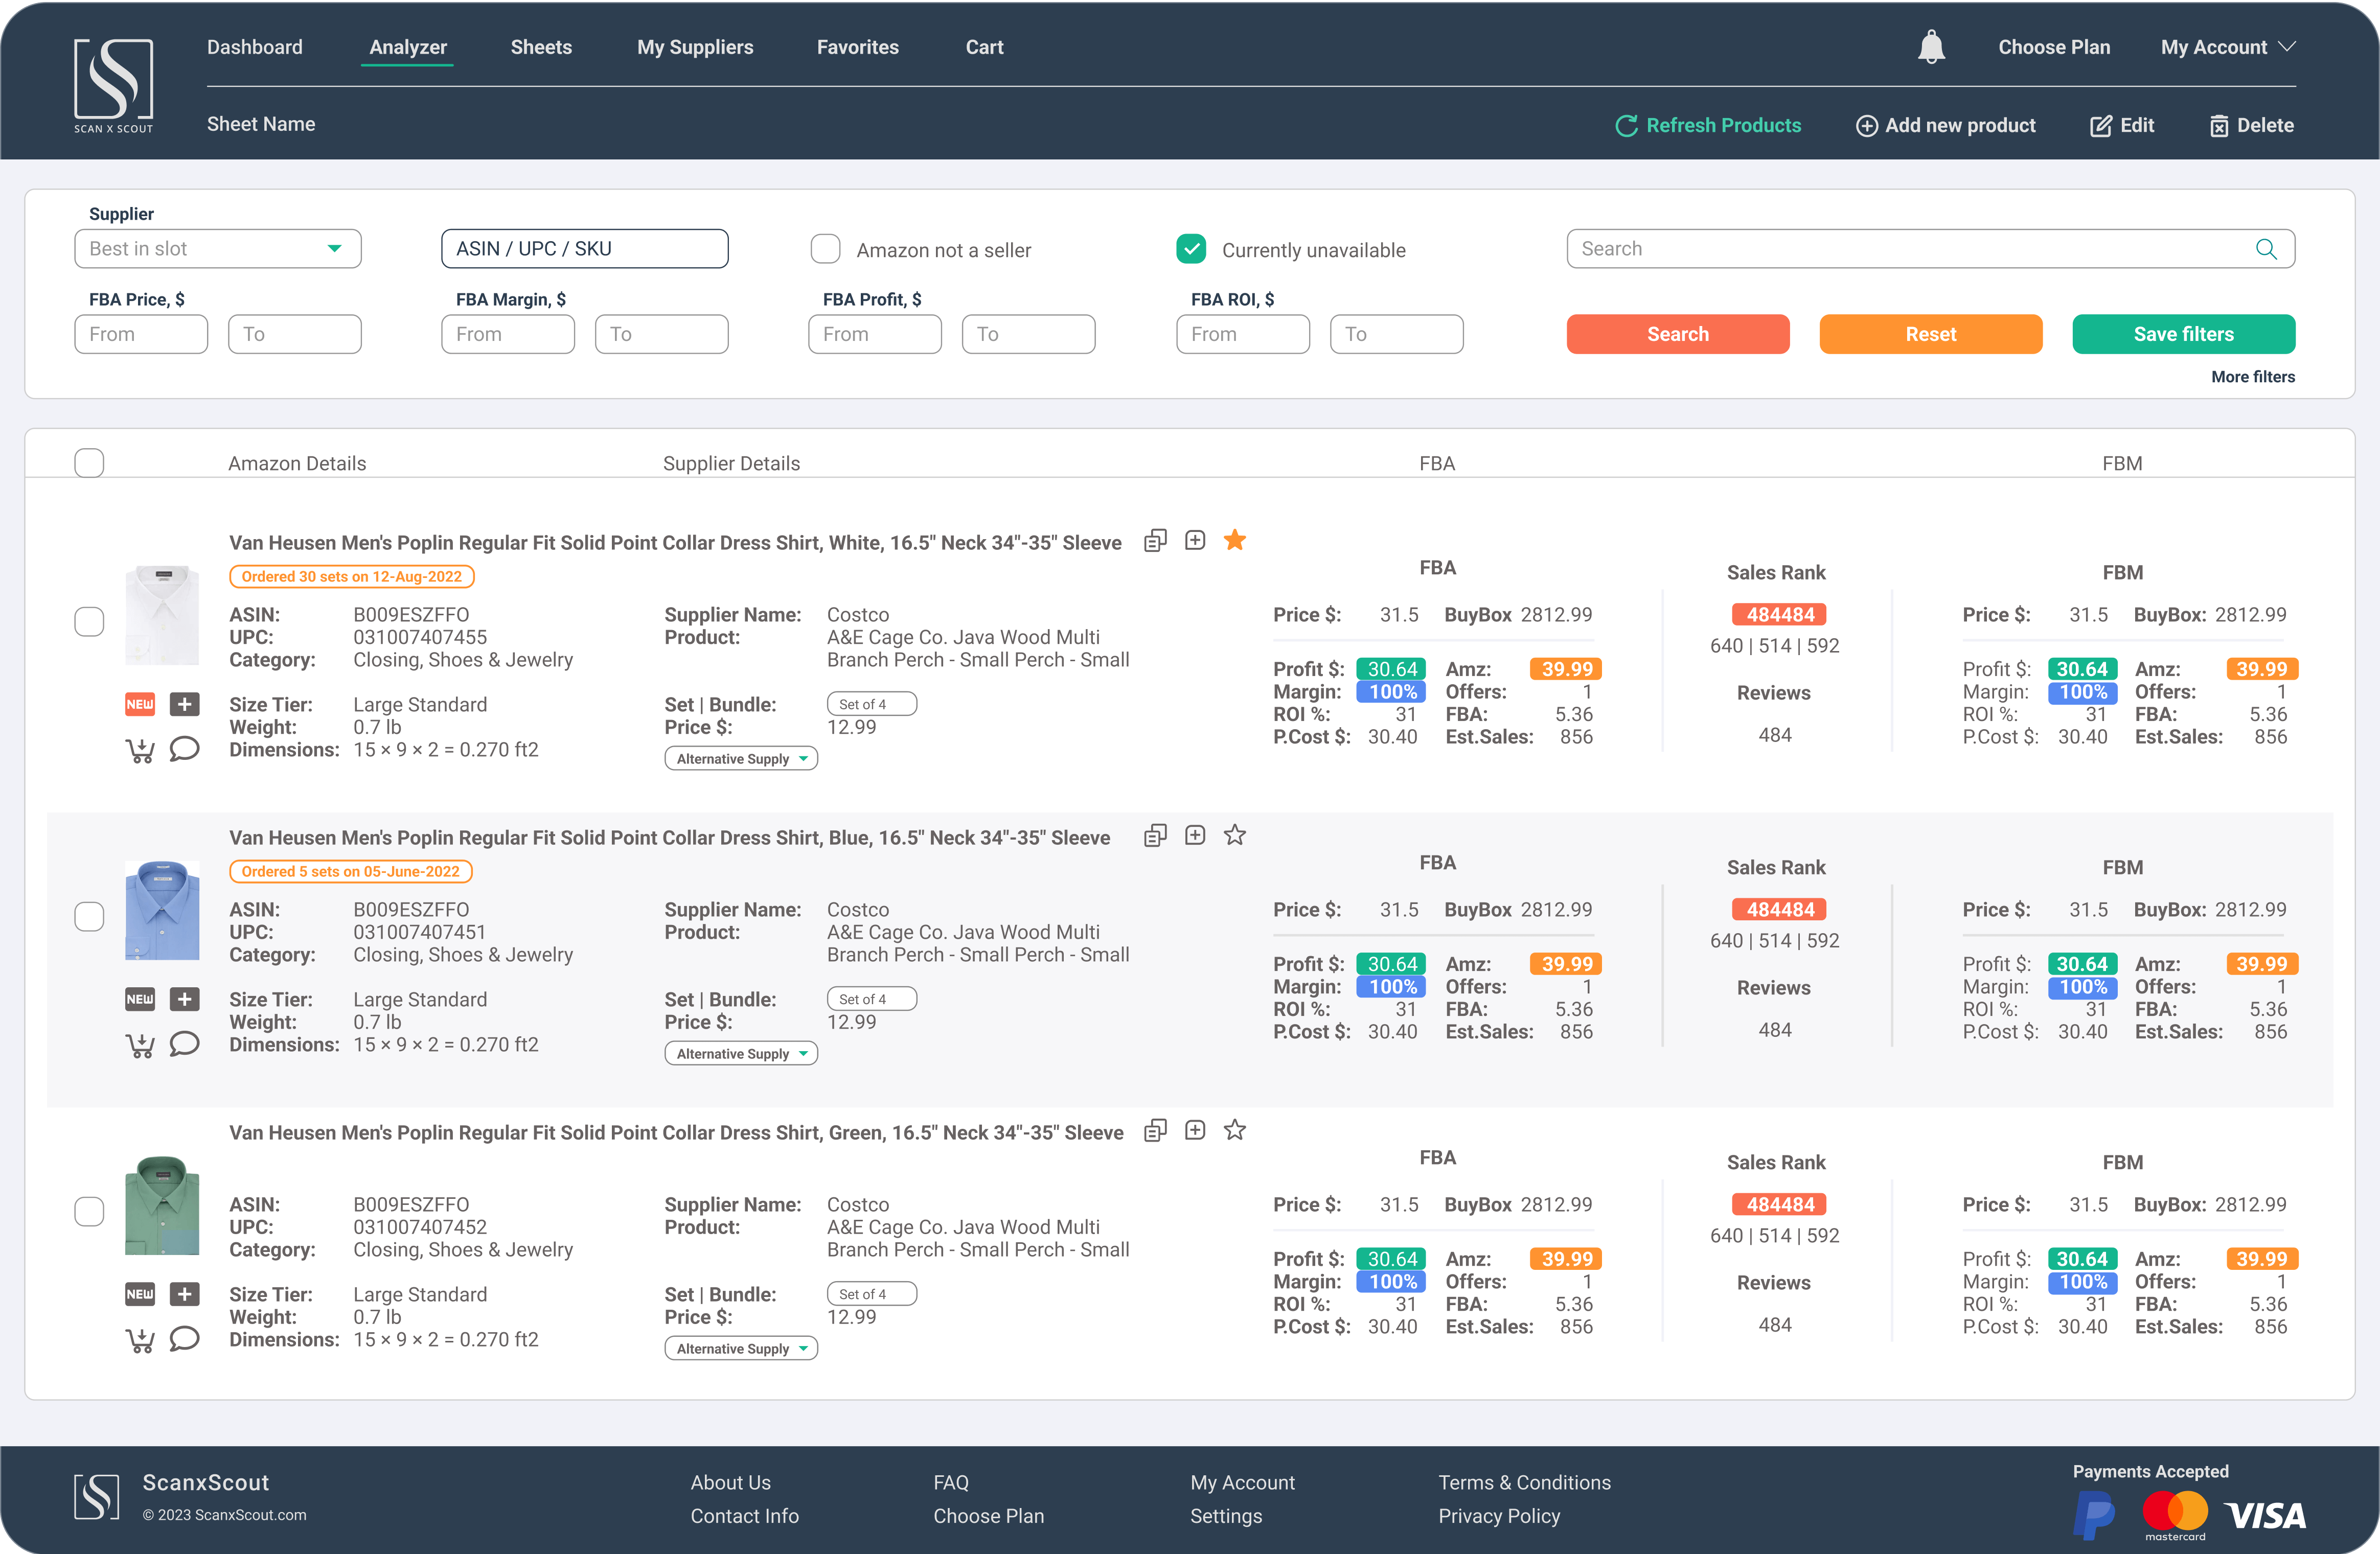Open the Best in slot supplier dropdown

point(217,249)
